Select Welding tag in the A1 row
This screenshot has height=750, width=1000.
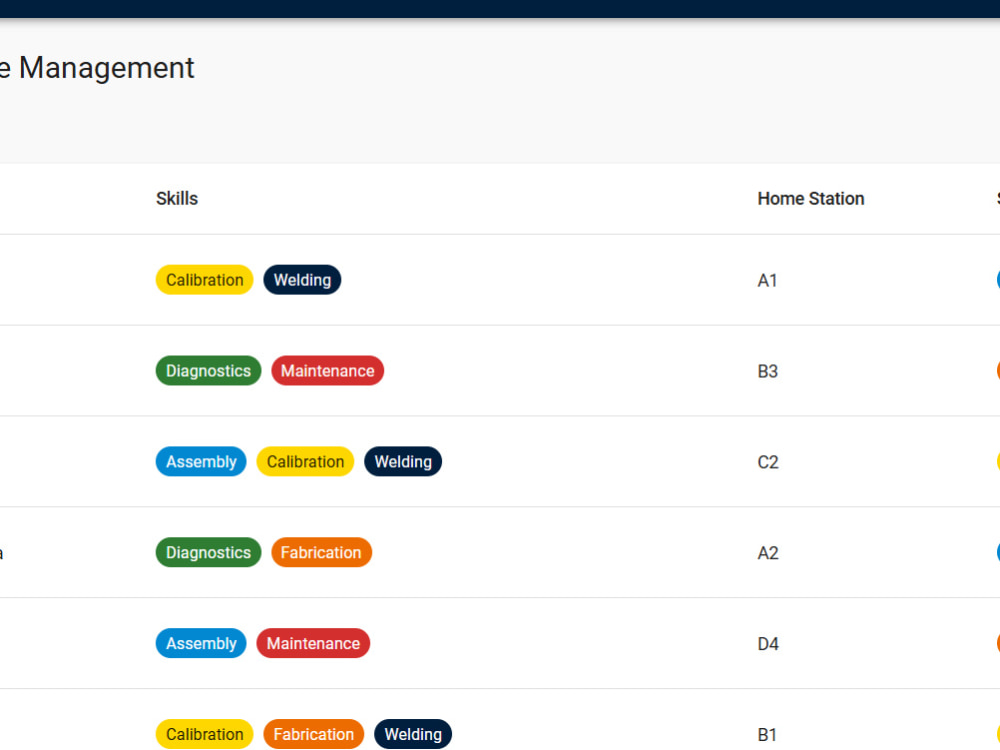pos(302,280)
